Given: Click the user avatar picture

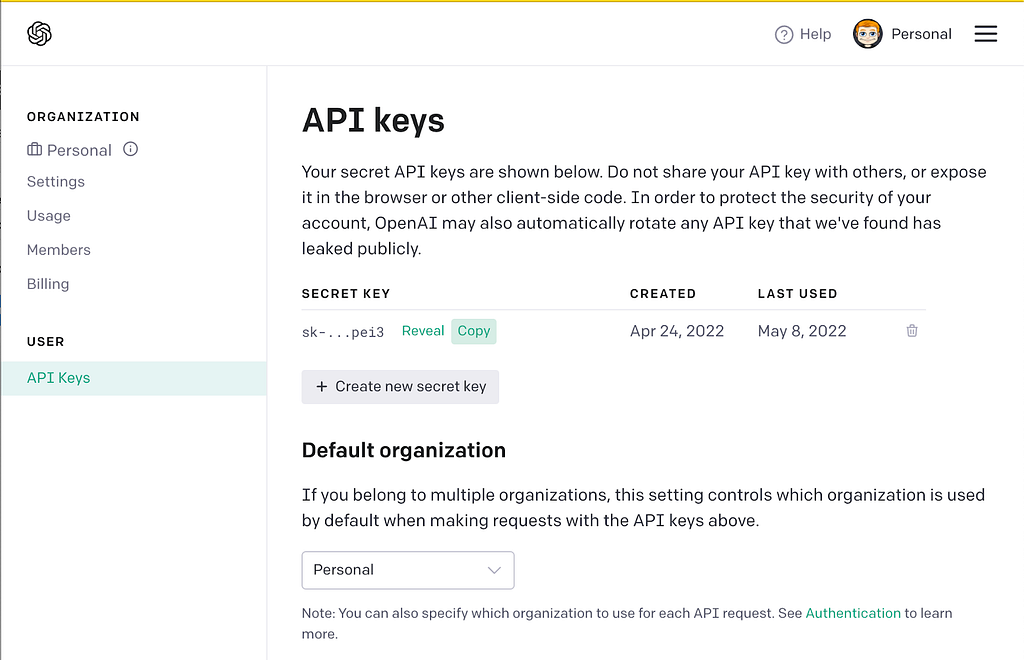Looking at the screenshot, I should tap(867, 34).
